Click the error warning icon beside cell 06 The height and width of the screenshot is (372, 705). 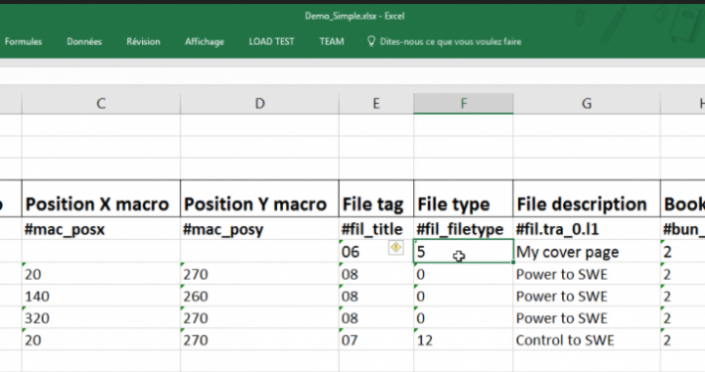click(x=396, y=247)
